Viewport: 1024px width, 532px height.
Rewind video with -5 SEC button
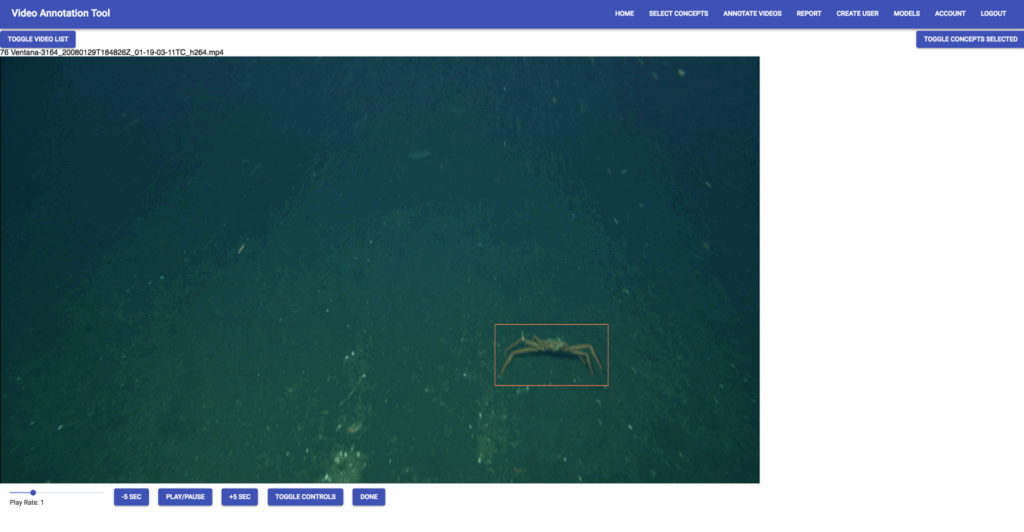[x=131, y=497]
